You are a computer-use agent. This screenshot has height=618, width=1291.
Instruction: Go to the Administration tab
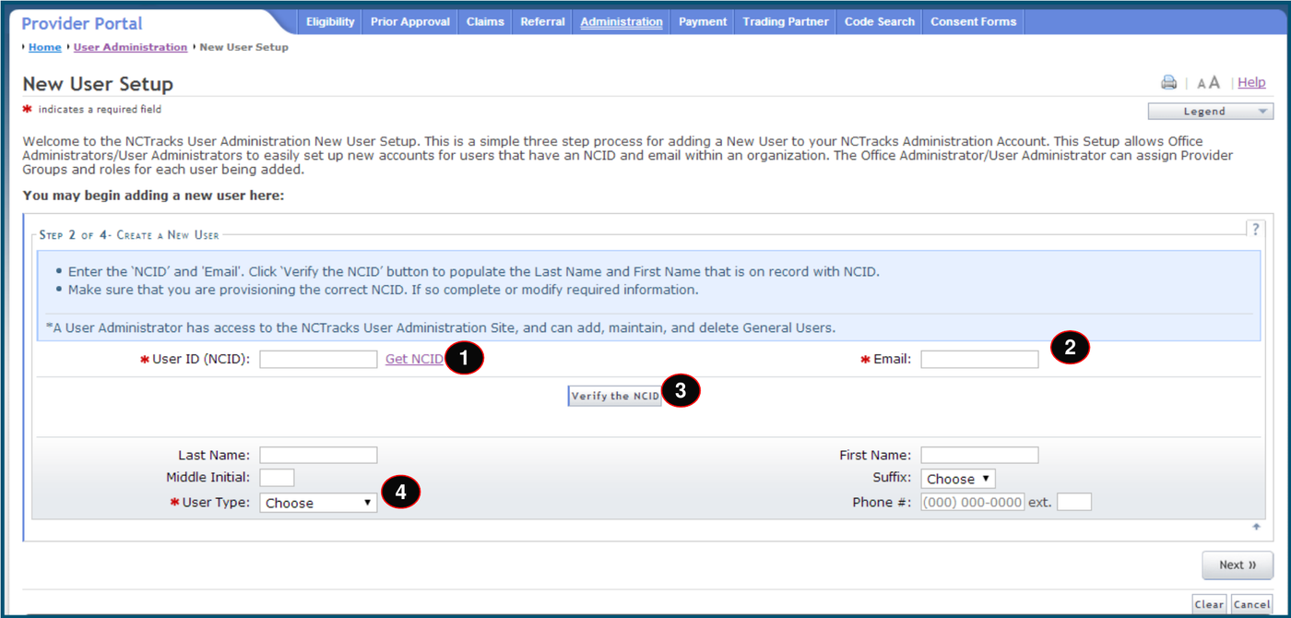coord(621,22)
